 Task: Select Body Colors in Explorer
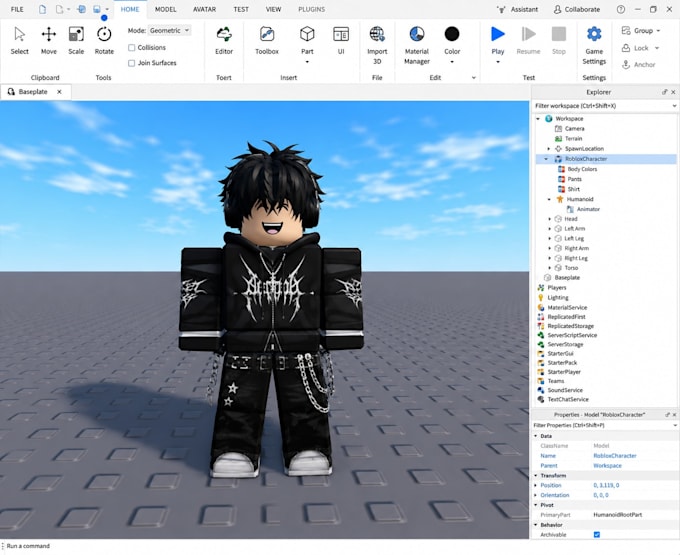(x=582, y=169)
